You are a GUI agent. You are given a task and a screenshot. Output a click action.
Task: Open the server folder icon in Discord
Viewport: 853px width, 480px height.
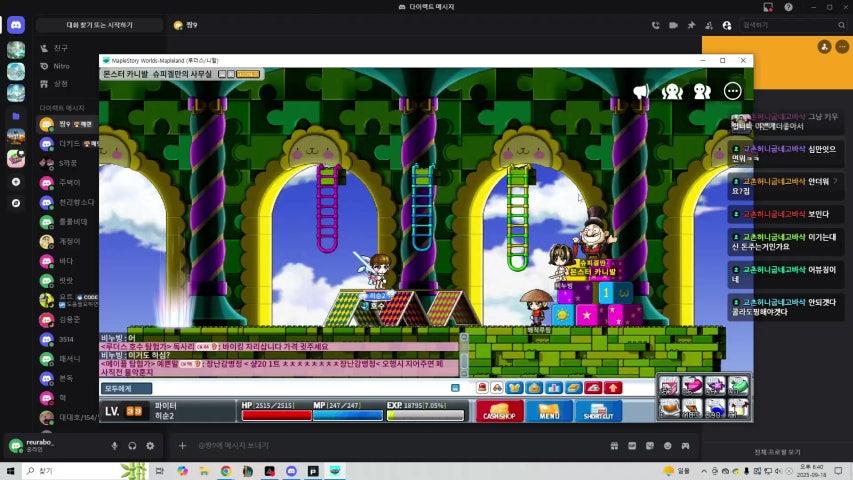[16, 116]
